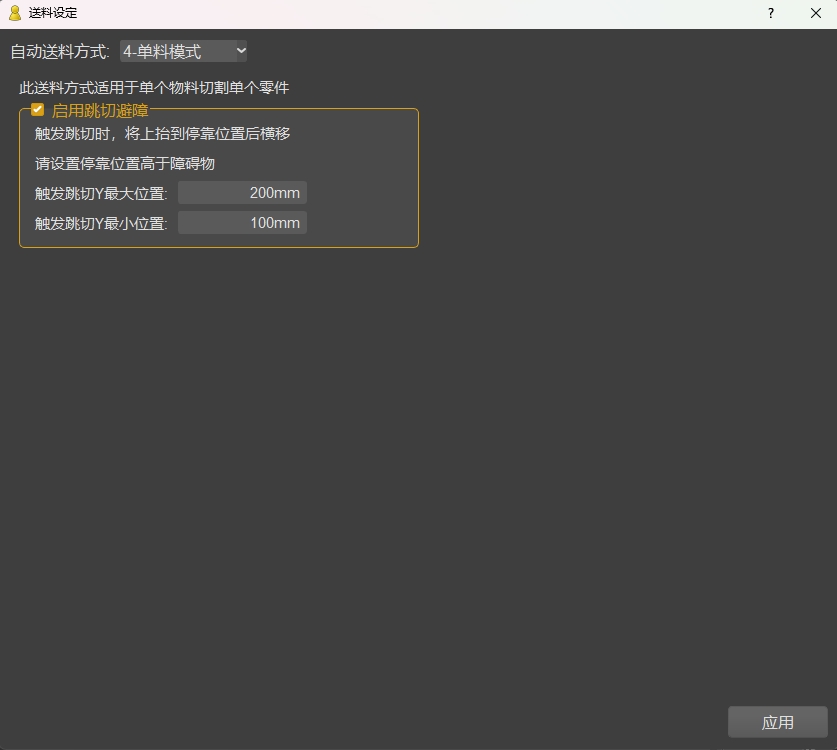Toggle the 启用跳切避障 checkbox
837x750 pixels.
tap(37, 110)
